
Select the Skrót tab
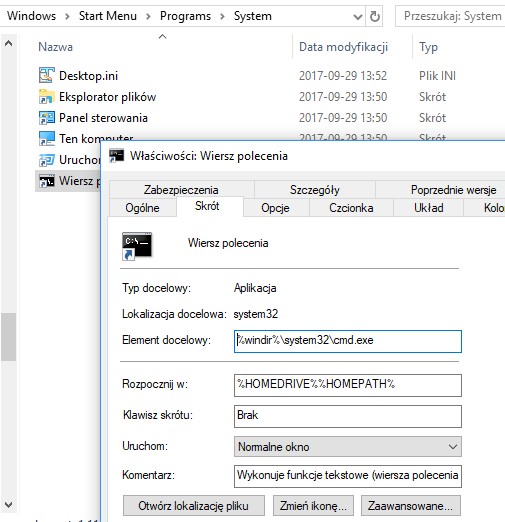[x=207, y=206]
